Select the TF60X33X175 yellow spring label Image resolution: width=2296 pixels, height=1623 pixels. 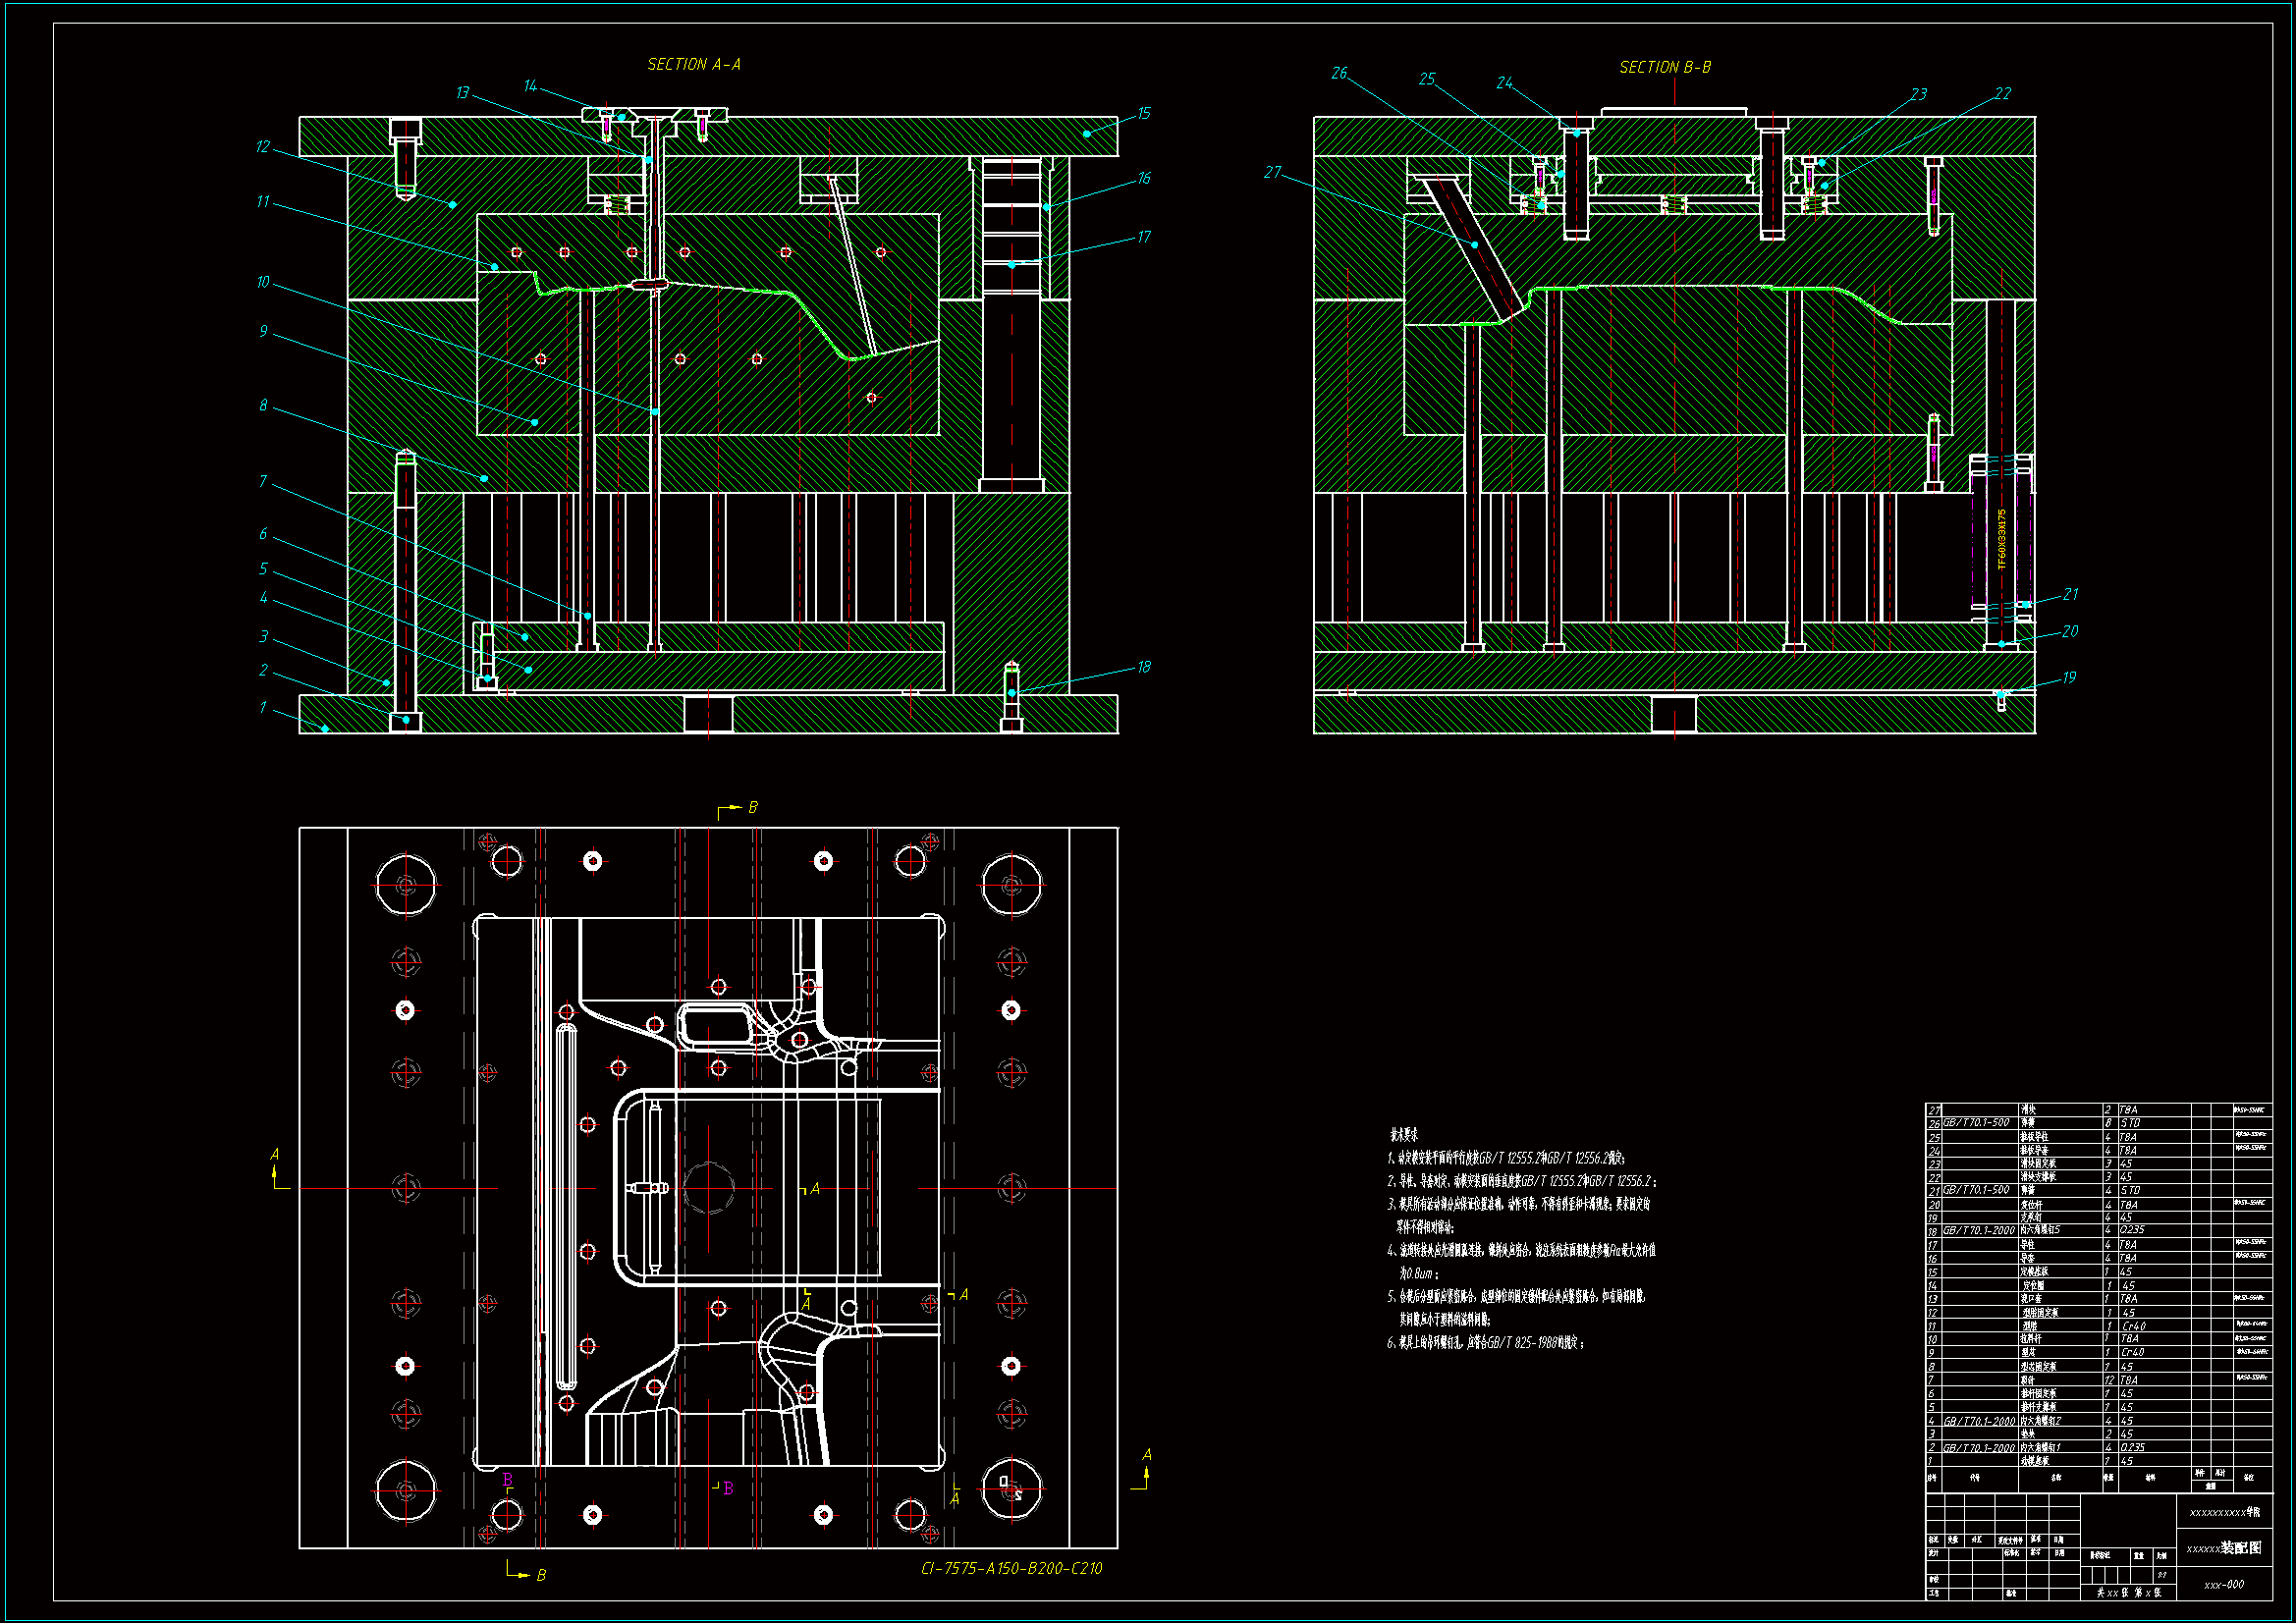(2001, 540)
